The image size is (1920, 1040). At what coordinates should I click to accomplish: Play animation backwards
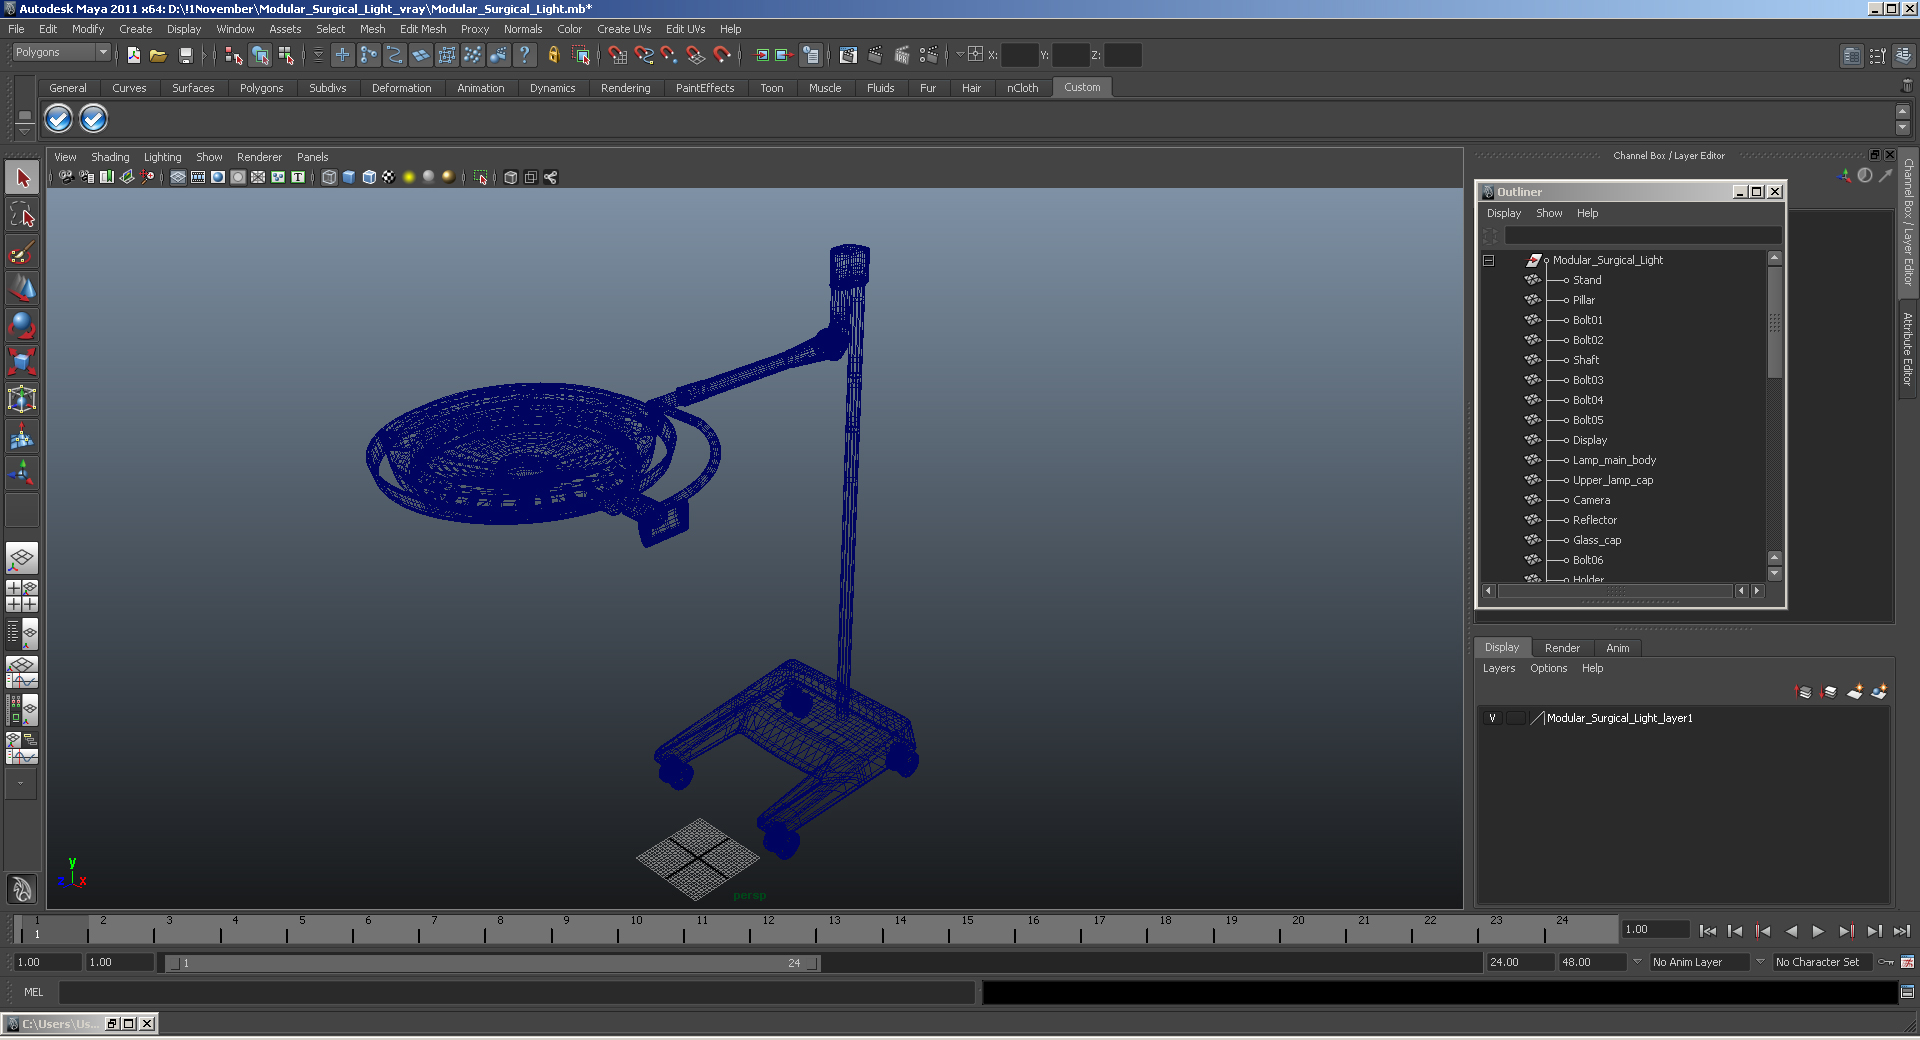pyautogui.click(x=1791, y=931)
